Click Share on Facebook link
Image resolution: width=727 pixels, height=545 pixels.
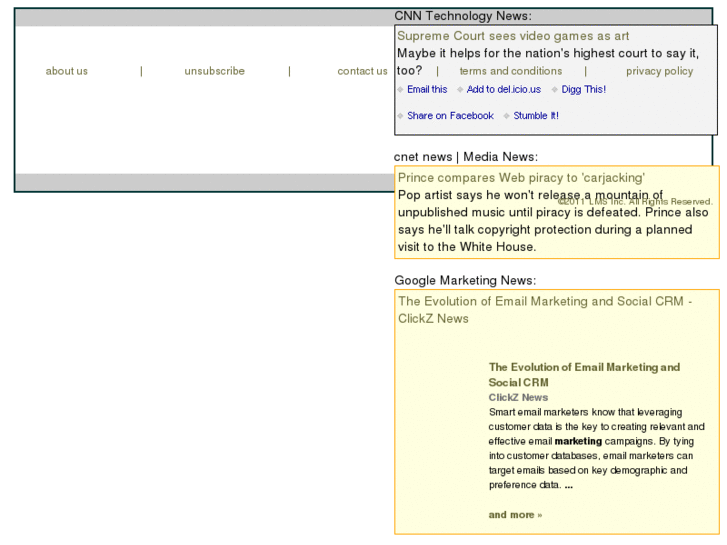click(x=450, y=115)
